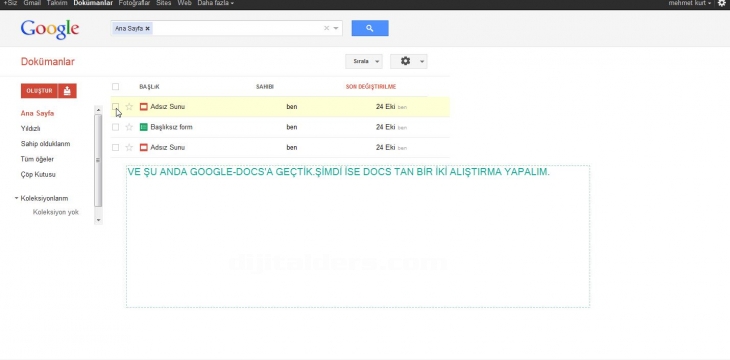Sort by Son Değiştirilme column header
Screen dimensions: 730x360
pyautogui.click(x=371, y=87)
